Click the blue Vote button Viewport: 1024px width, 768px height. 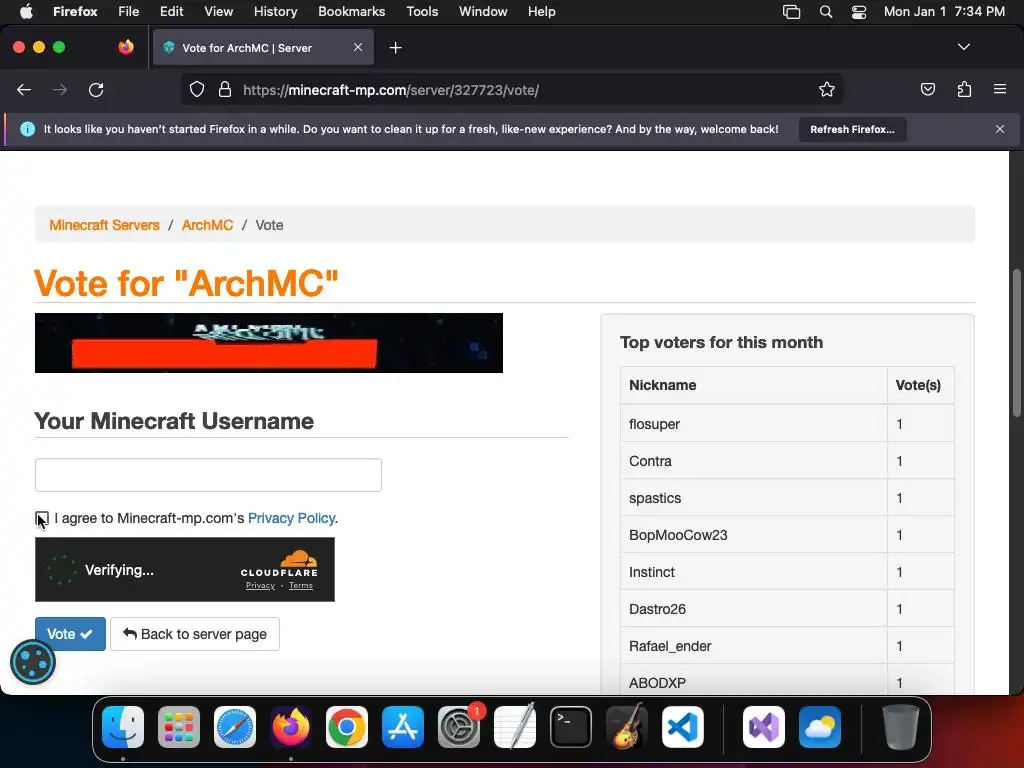coord(70,634)
